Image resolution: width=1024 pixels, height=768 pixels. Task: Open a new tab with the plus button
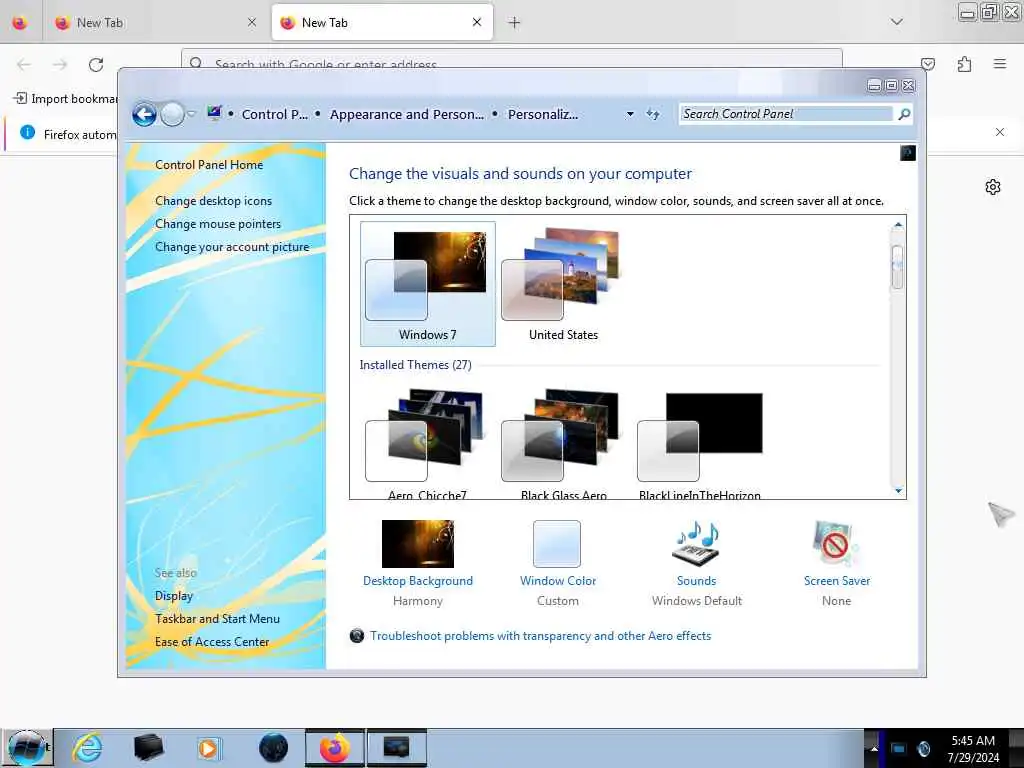point(515,23)
